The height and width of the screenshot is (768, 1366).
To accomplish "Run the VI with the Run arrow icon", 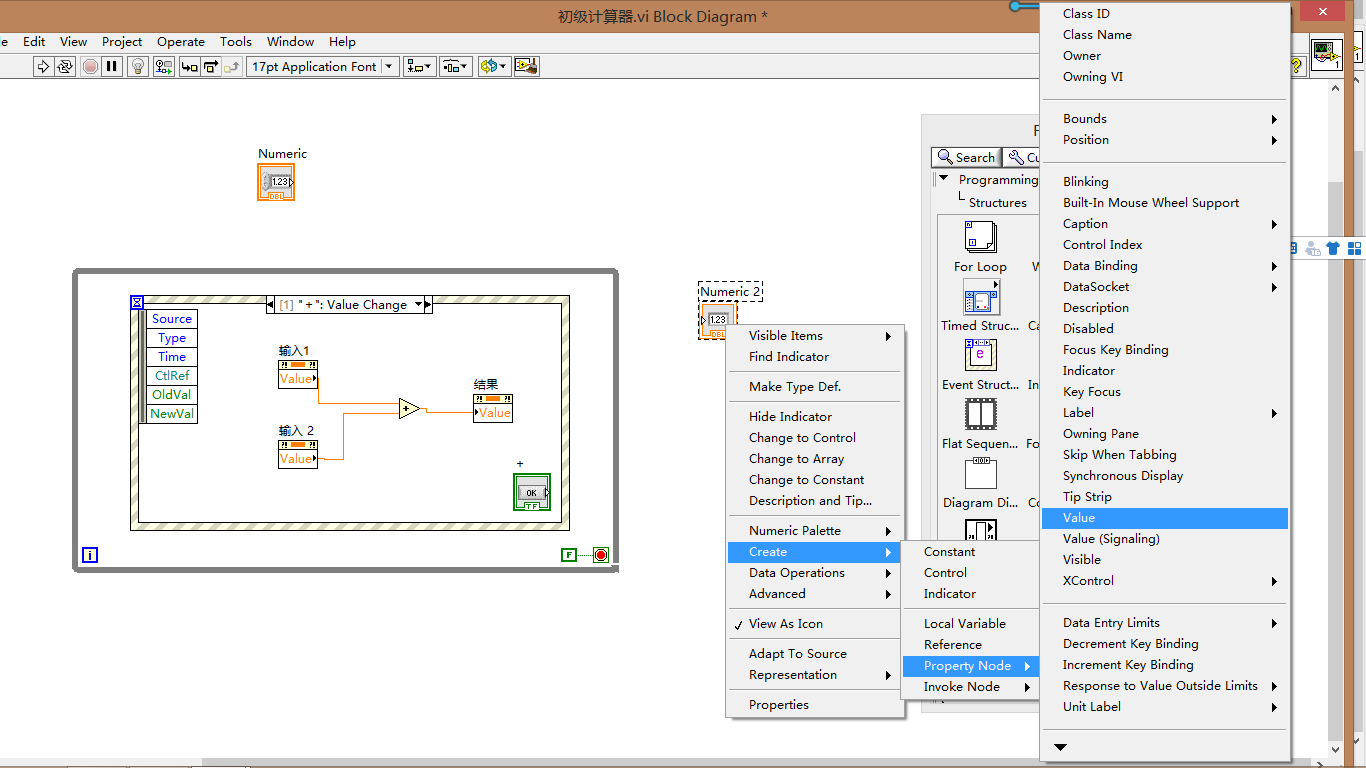I will point(43,66).
